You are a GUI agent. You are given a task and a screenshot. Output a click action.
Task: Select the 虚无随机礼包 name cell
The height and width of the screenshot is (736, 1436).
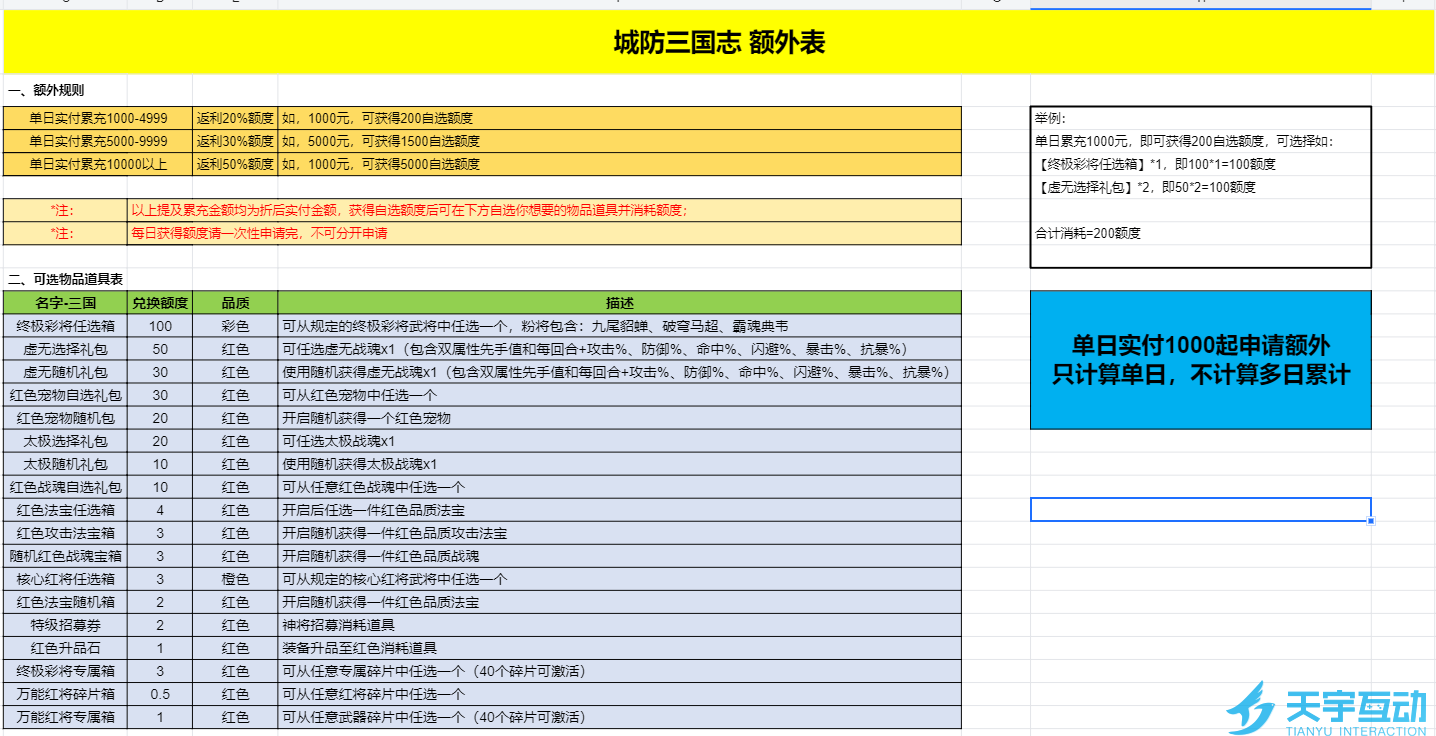pos(65,372)
